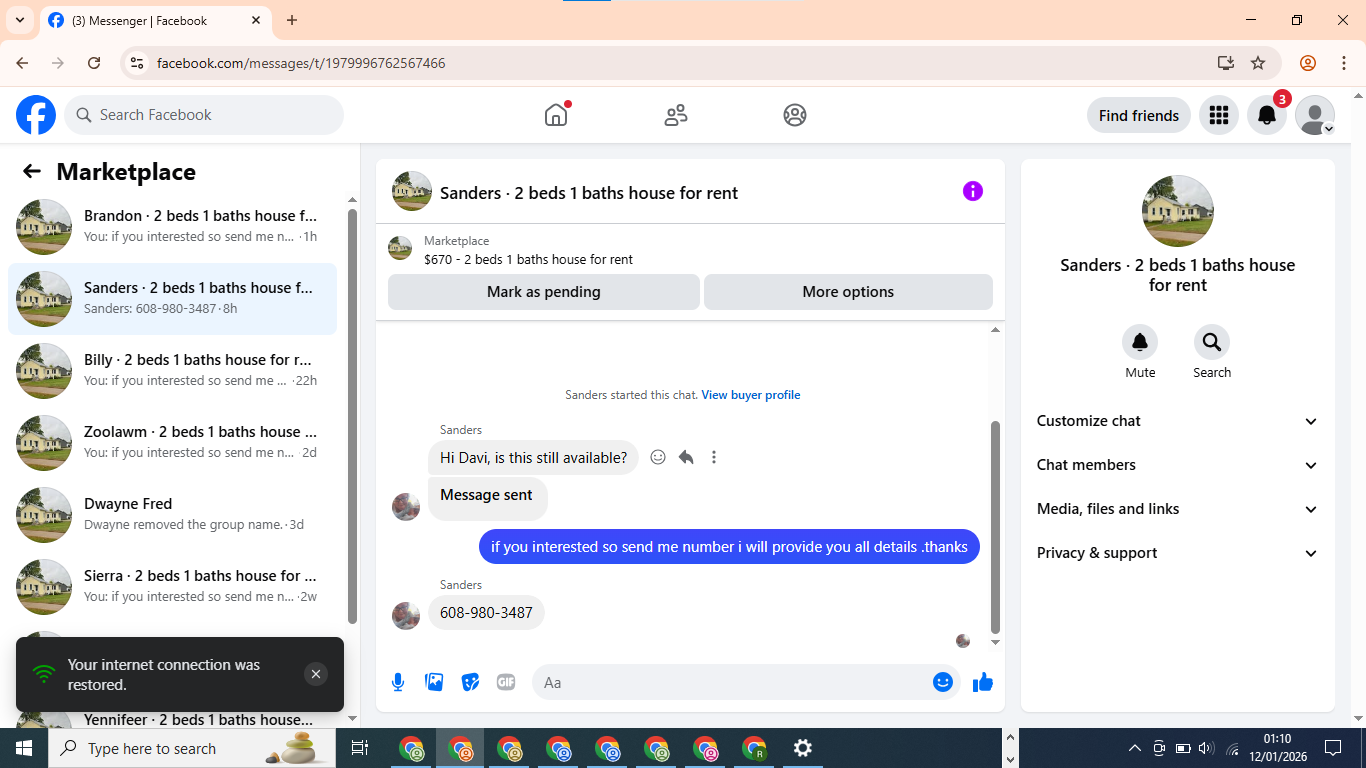Image resolution: width=1366 pixels, height=768 pixels.
Task: Open the notifications bell with badge 3
Action: pos(1267,115)
